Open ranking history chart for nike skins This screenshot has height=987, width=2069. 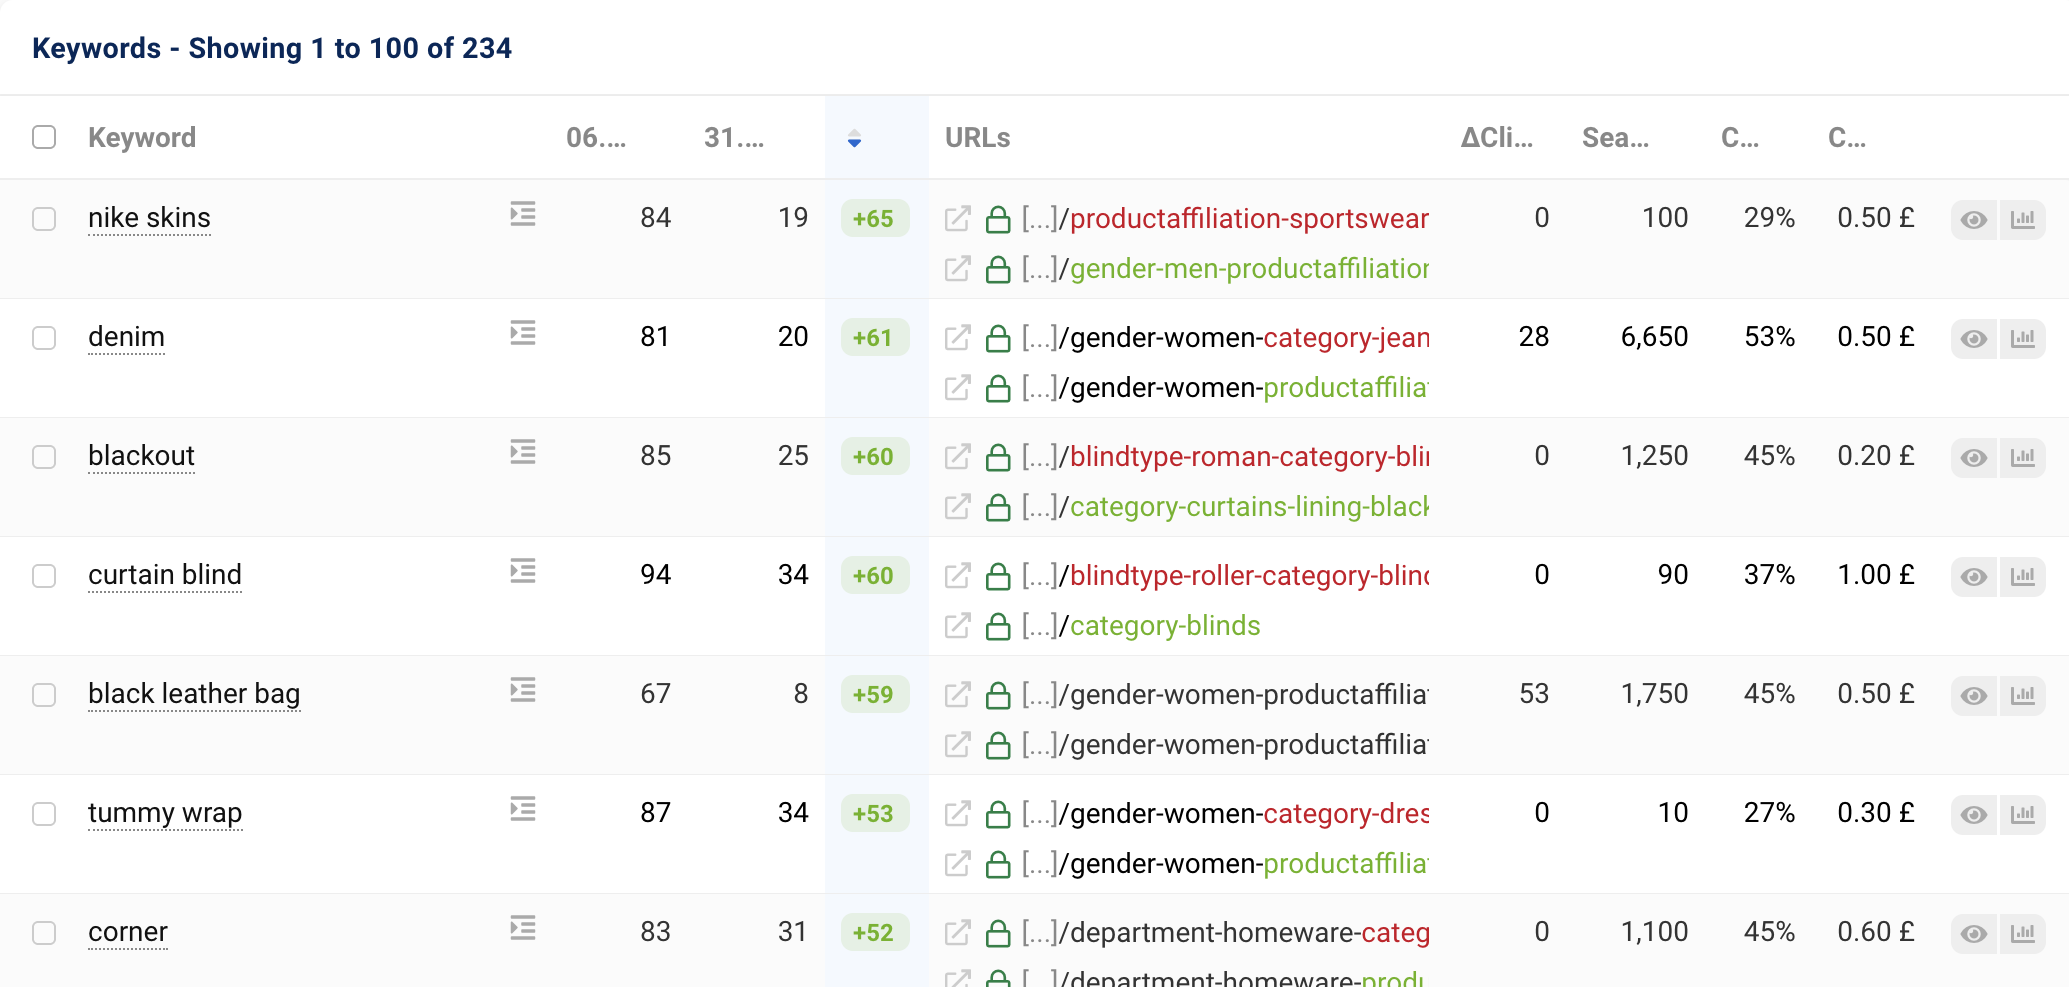pos(2022,220)
